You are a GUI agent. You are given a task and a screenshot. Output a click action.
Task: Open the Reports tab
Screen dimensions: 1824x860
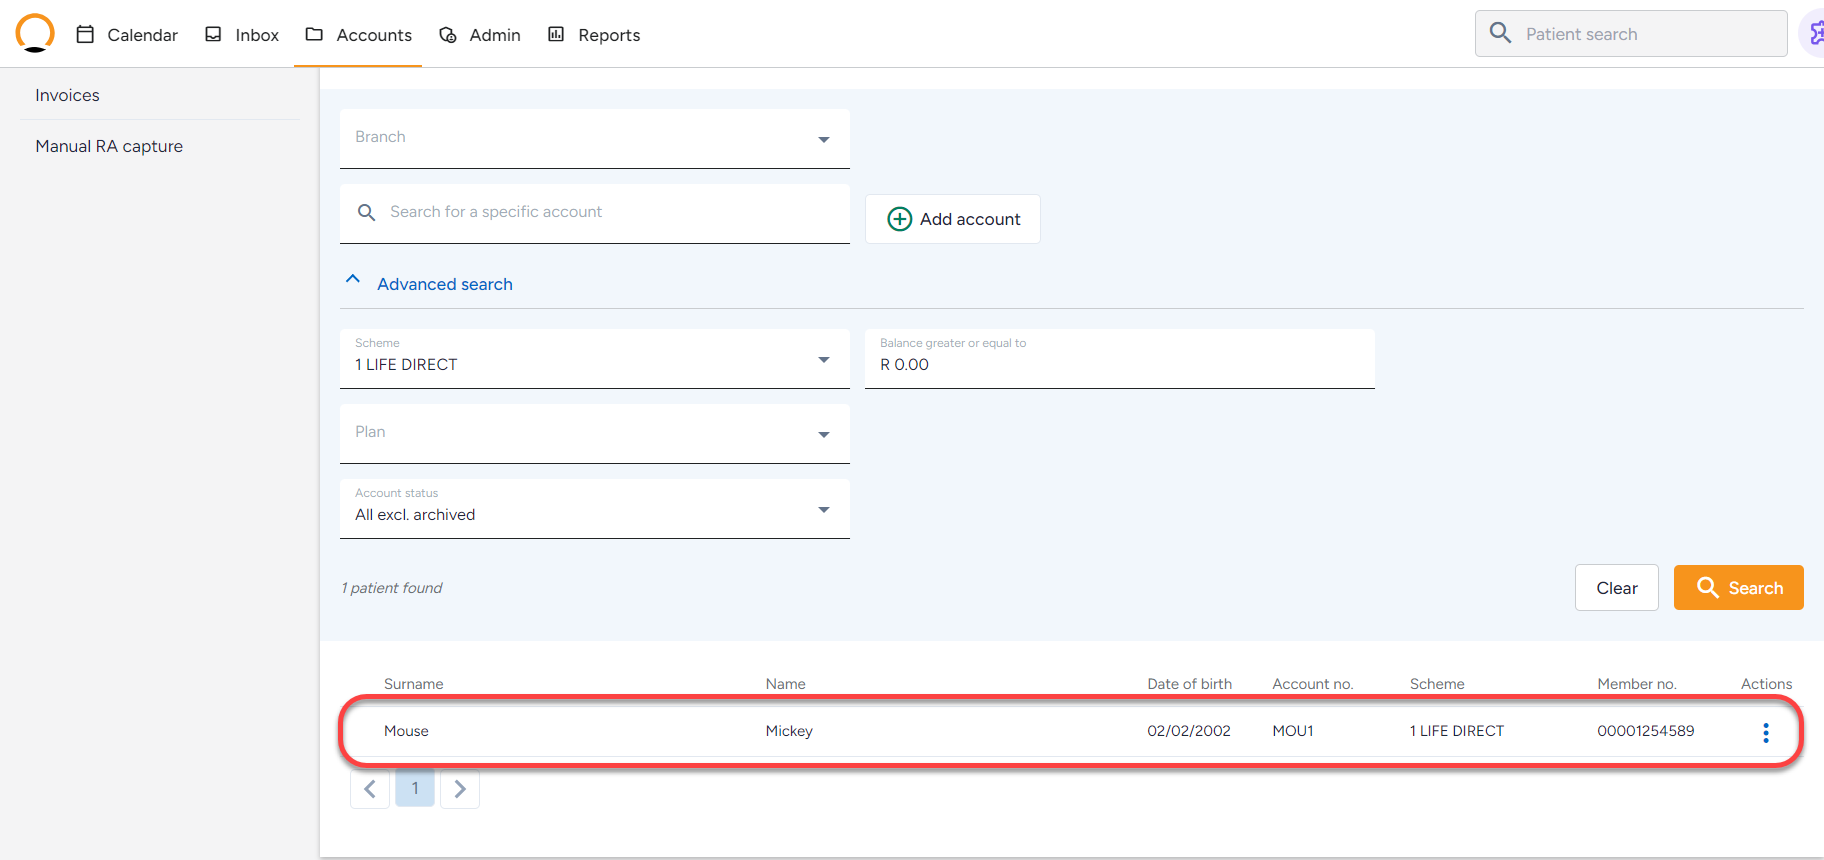pos(594,35)
